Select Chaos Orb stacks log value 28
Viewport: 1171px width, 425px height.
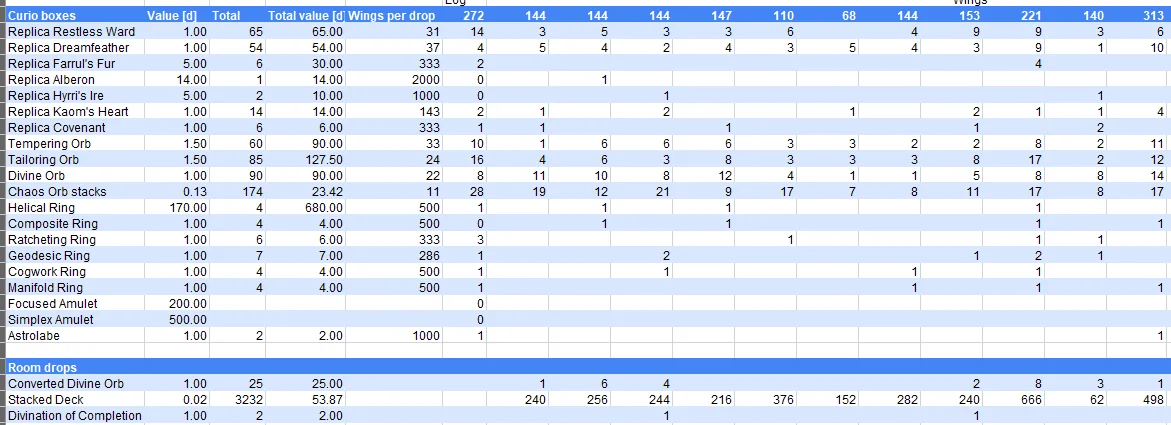tap(478, 192)
